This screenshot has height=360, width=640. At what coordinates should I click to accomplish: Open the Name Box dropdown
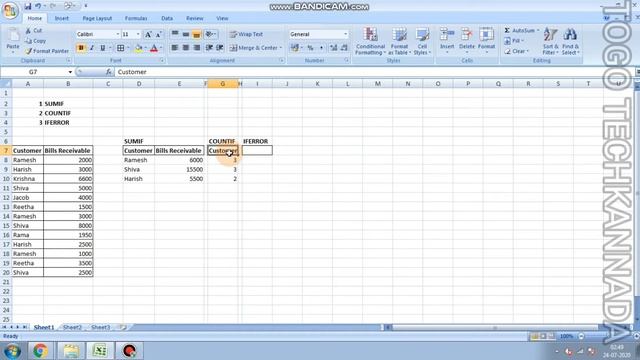(x=70, y=72)
